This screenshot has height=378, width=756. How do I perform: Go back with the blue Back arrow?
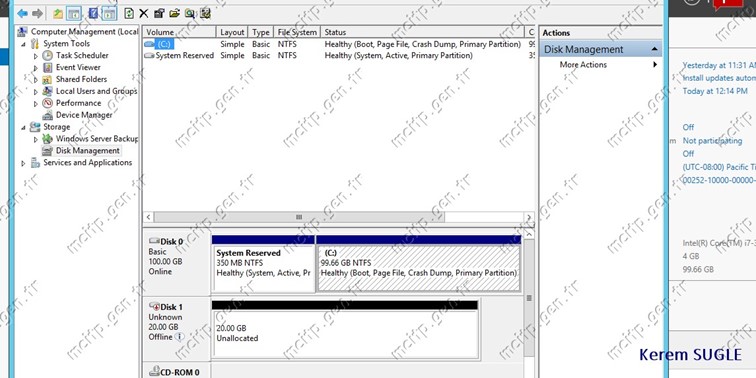(x=23, y=14)
